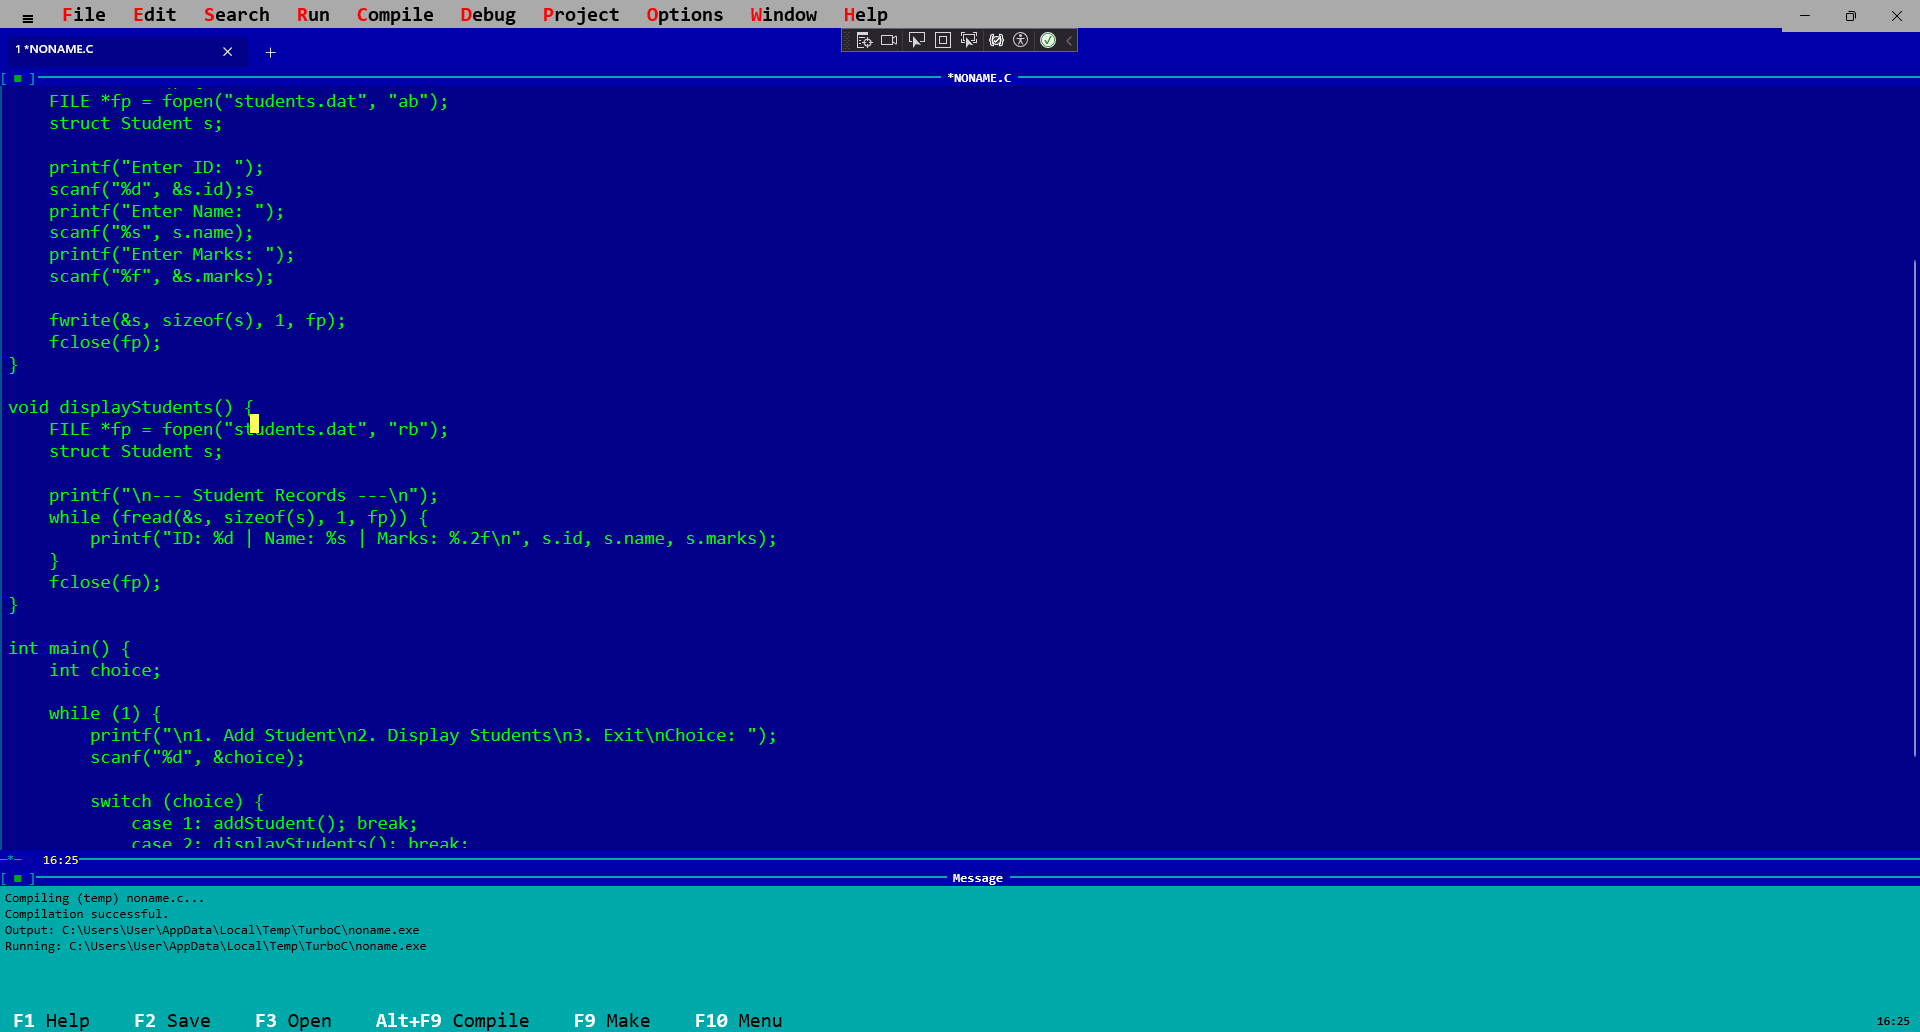Open the Run menu
Viewport: 1920px width, 1032px height.
pos(313,15)
